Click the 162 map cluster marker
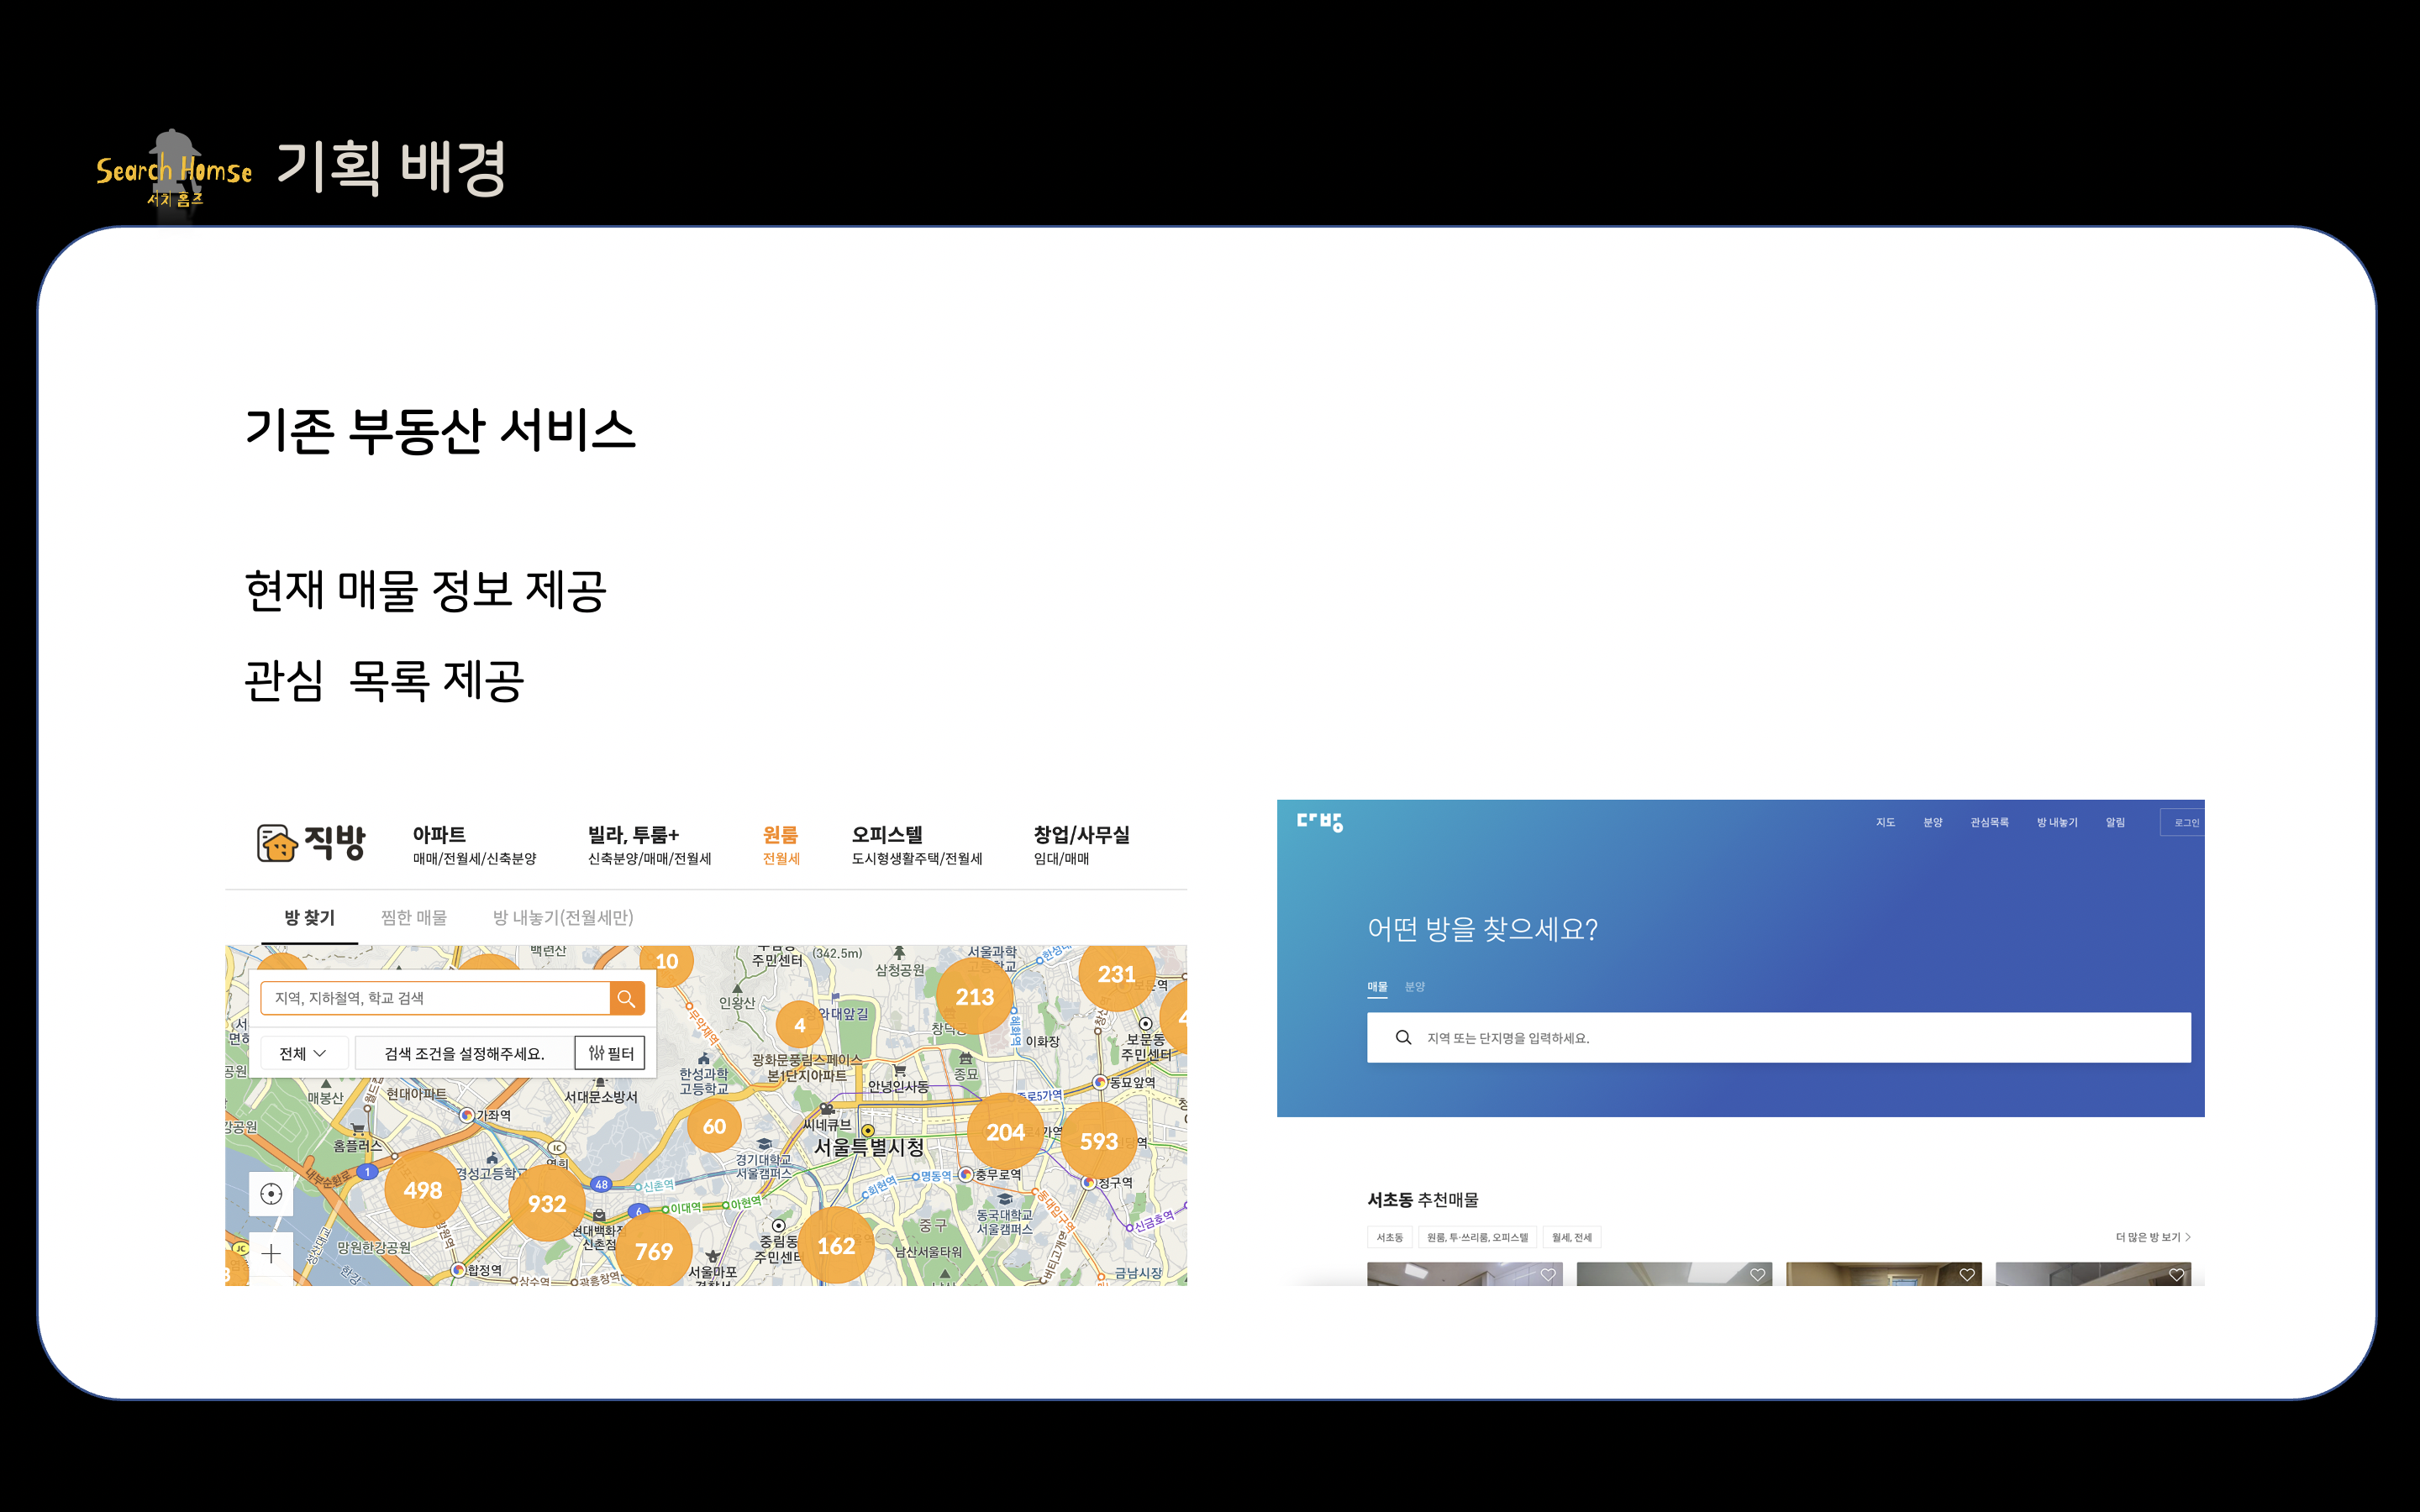The height and width of the screenshot is (1512, 2420). 836,1246
